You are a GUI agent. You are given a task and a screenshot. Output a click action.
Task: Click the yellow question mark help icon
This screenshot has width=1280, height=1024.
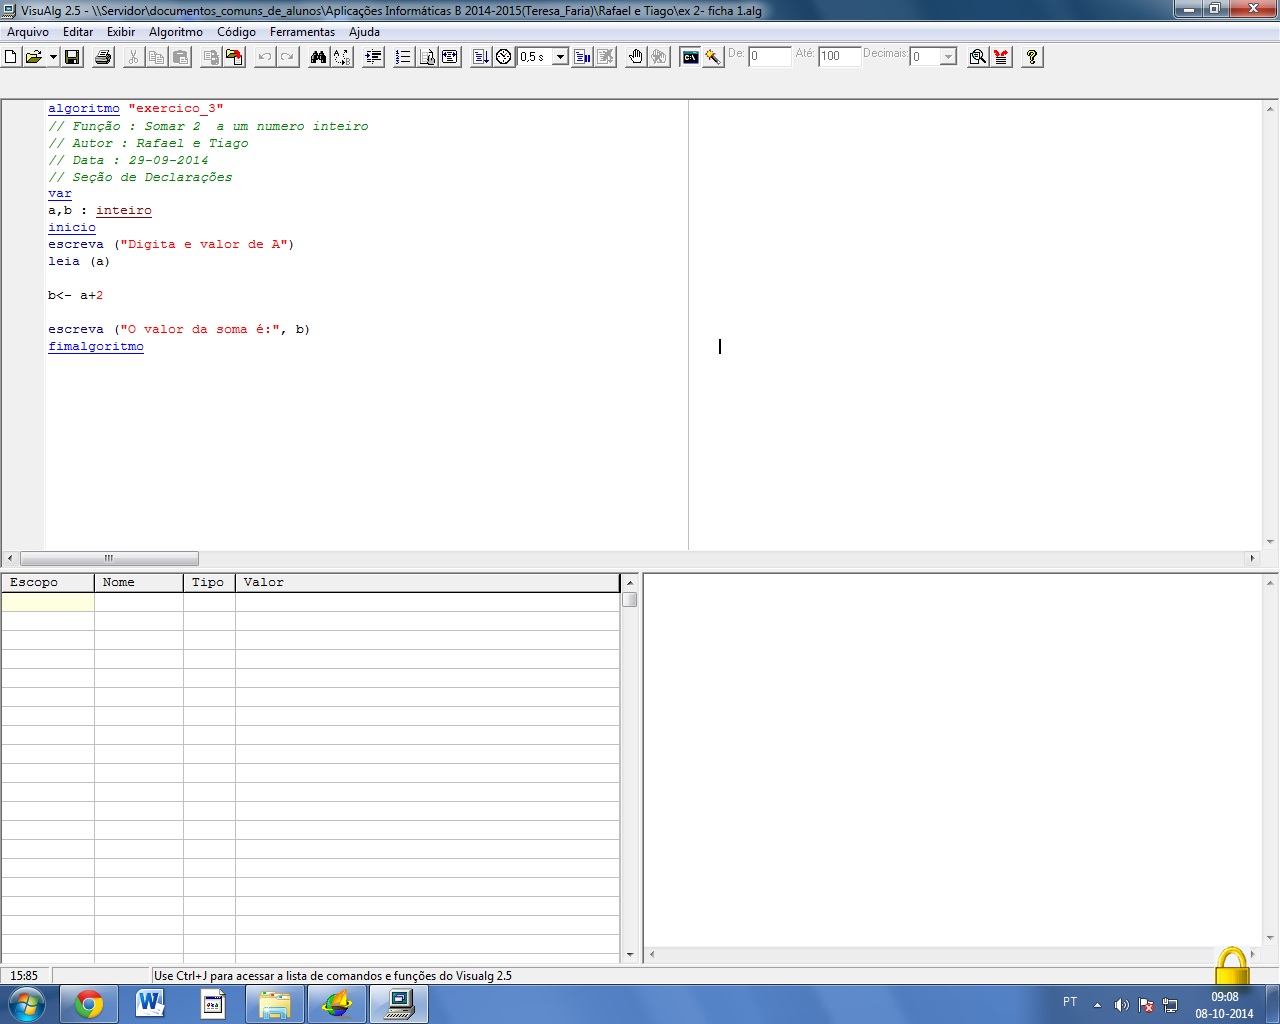1032,57
